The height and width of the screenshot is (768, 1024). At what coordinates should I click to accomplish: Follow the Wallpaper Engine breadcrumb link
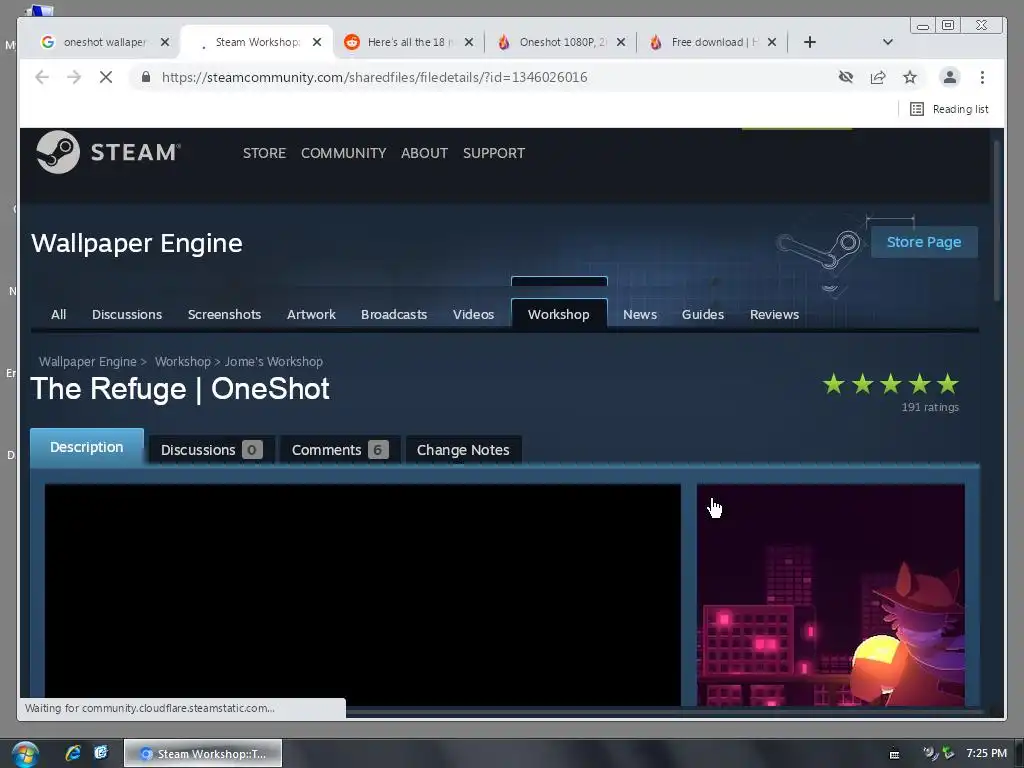88,361
